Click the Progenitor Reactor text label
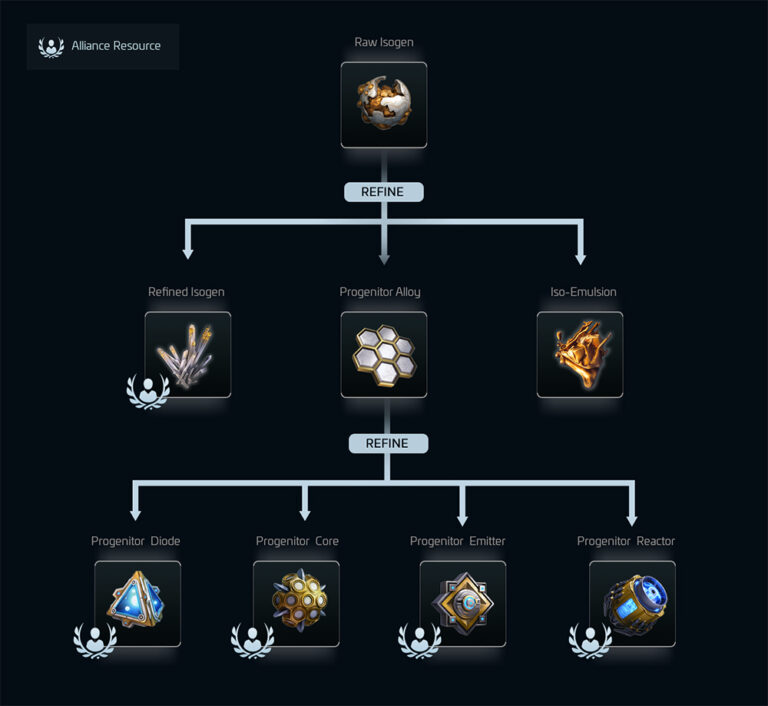This screenshot has height=706, width=768. (626, 541)
